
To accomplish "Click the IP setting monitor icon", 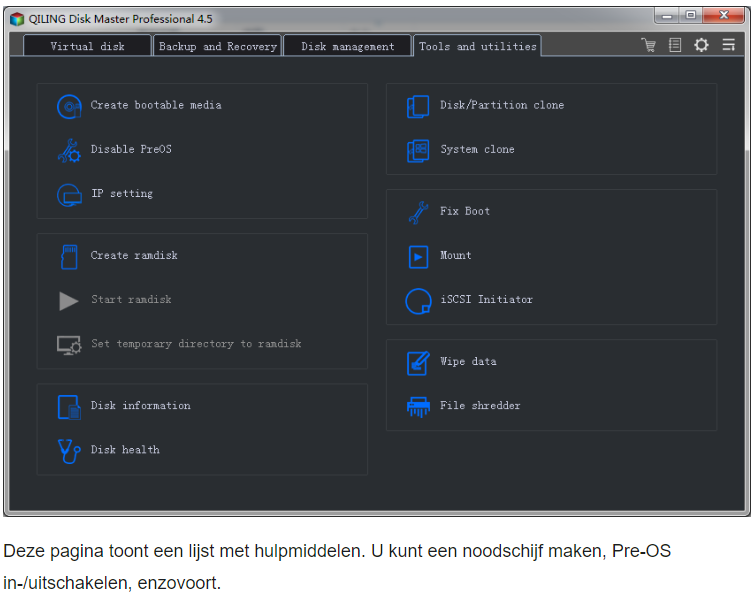I will point(69,195).
